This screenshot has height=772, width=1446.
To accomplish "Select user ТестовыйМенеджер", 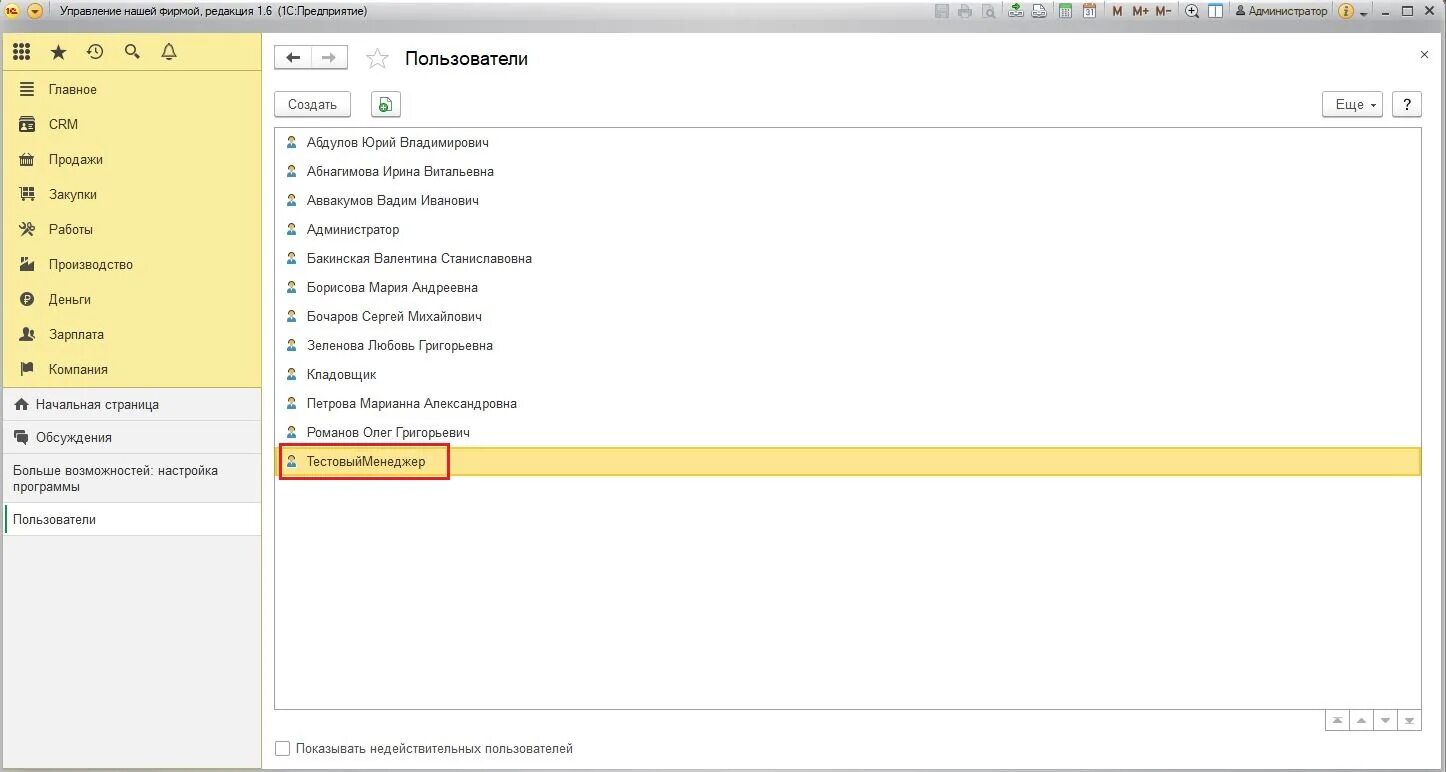I will pos(848,461).
